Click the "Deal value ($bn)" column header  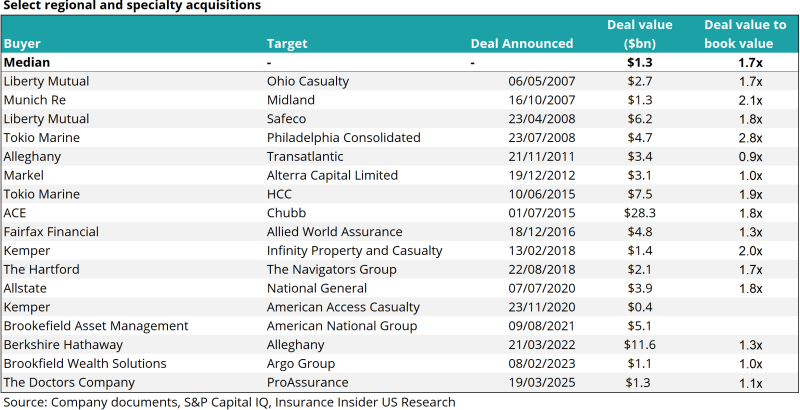point(640,34)
